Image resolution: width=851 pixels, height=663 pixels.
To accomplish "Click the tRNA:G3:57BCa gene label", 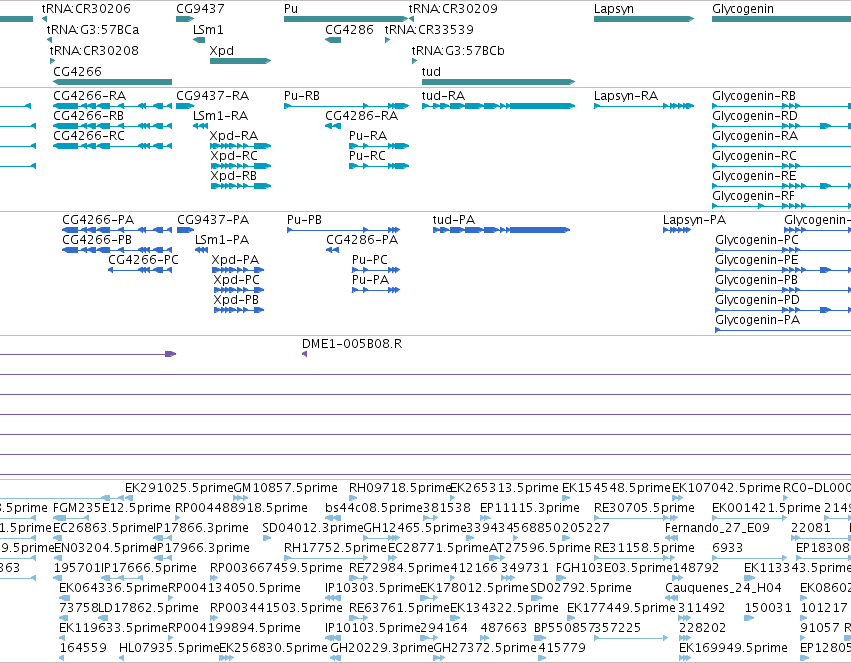I will pos(93,30).
